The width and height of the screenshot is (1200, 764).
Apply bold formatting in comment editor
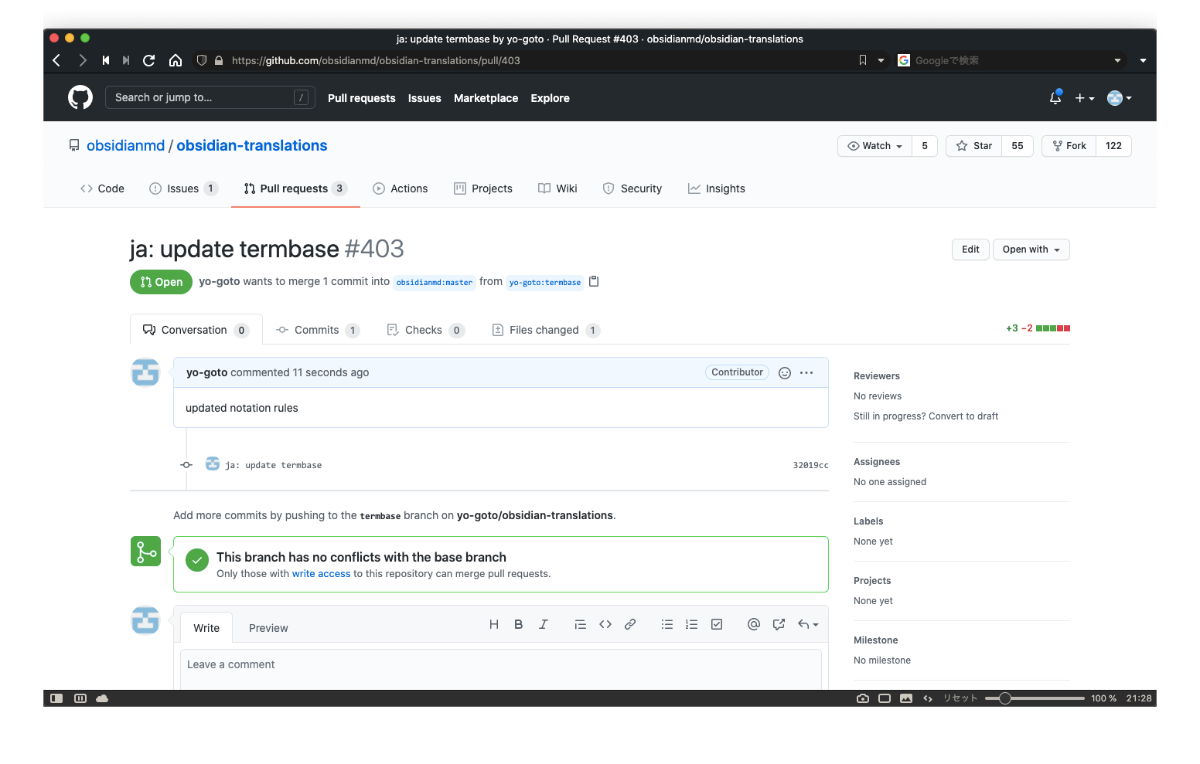pyautogui.click(x=519, y=624)
